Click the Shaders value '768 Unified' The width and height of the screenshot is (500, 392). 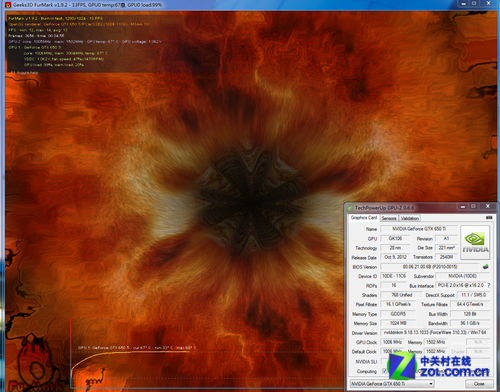pyautogui.click(x=401, y=295)
